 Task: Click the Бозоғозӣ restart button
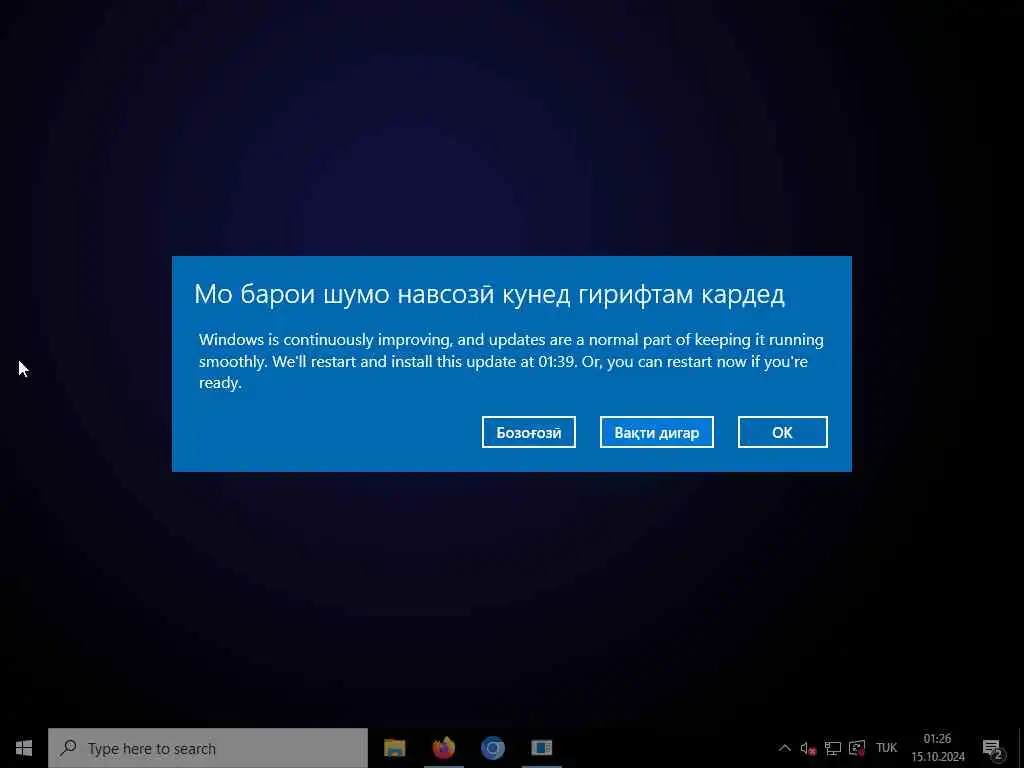pos(528,432)
